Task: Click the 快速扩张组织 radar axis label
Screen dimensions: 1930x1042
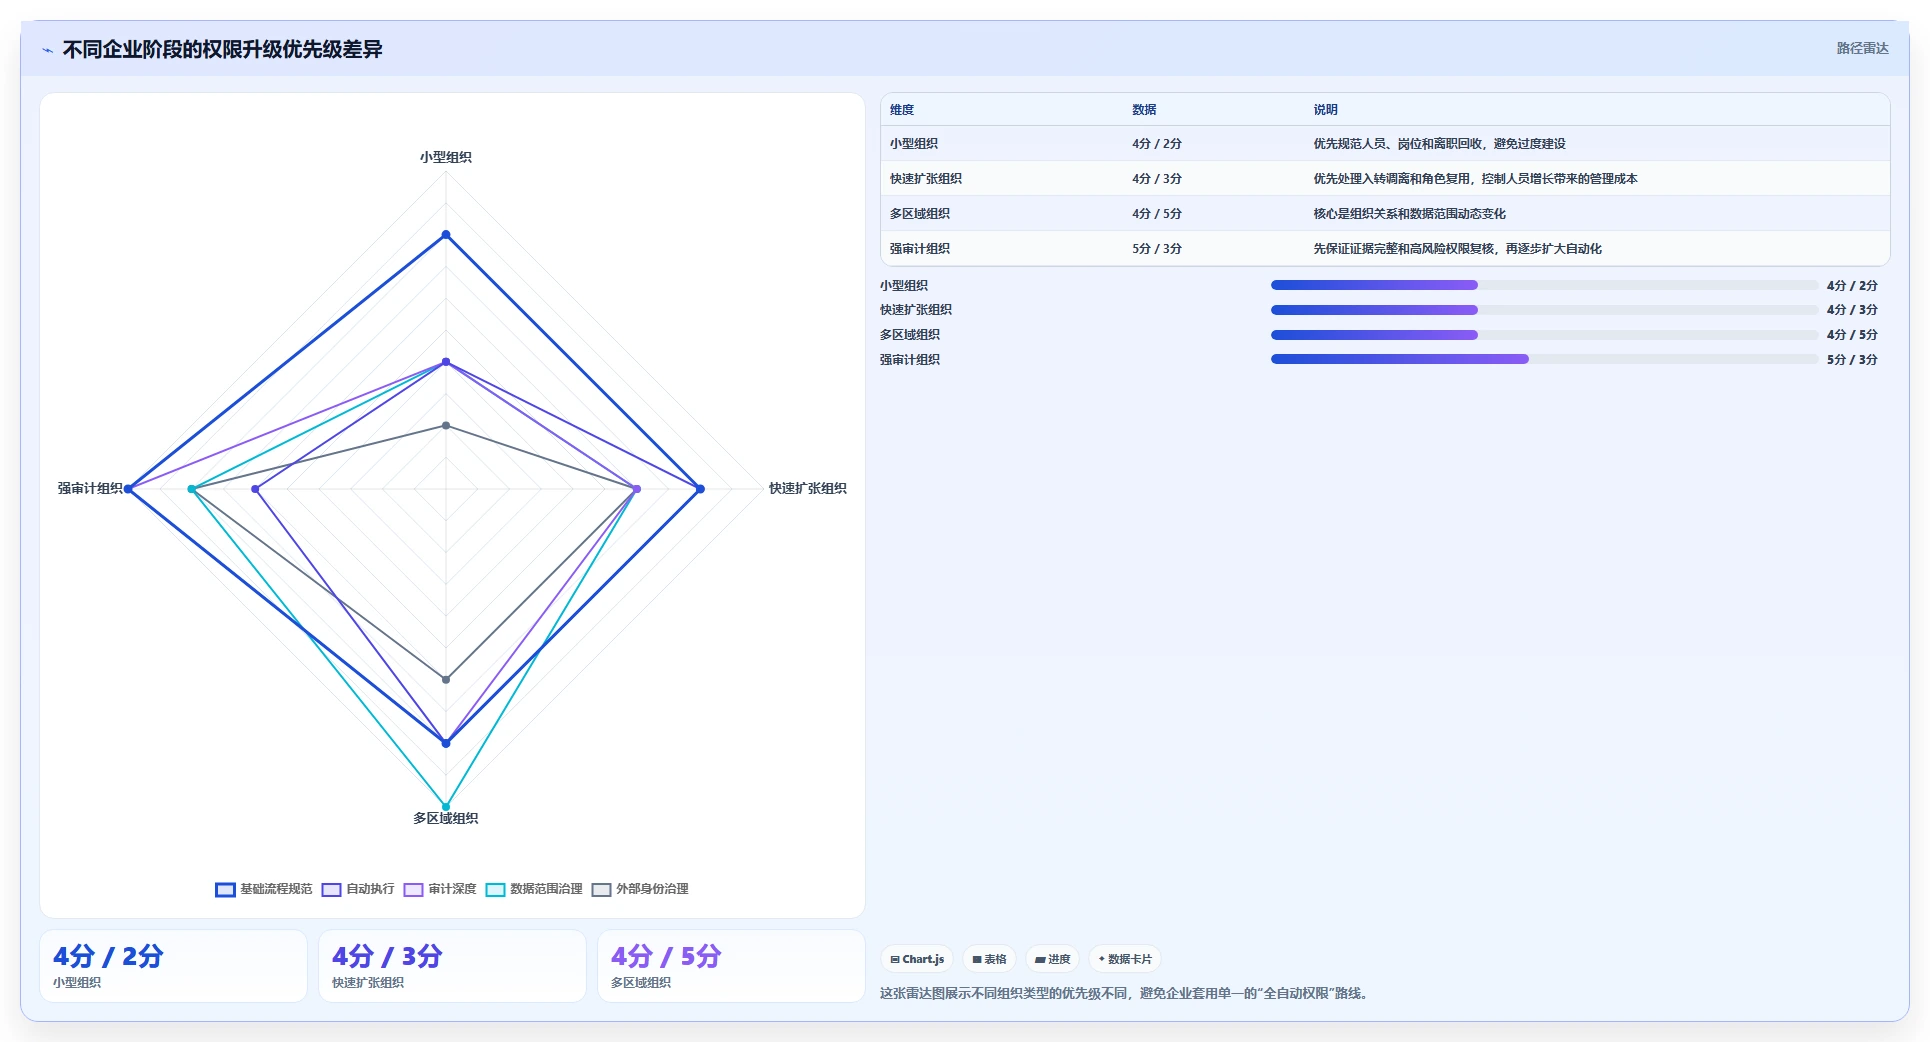Action: click(808, 488)
